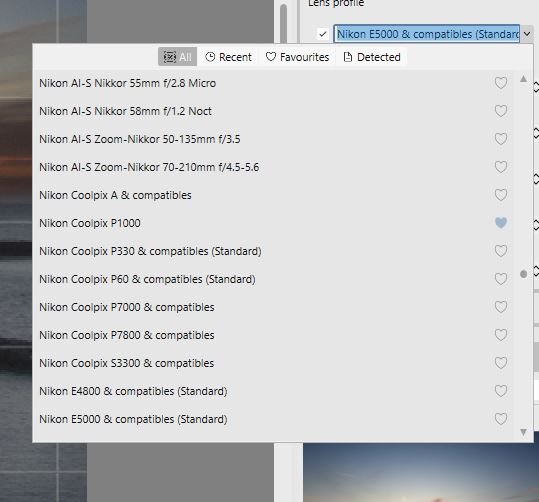Screen dimensions: 539x502
Task: Show the Detected profiles tab
Action: tap(372, 57)
